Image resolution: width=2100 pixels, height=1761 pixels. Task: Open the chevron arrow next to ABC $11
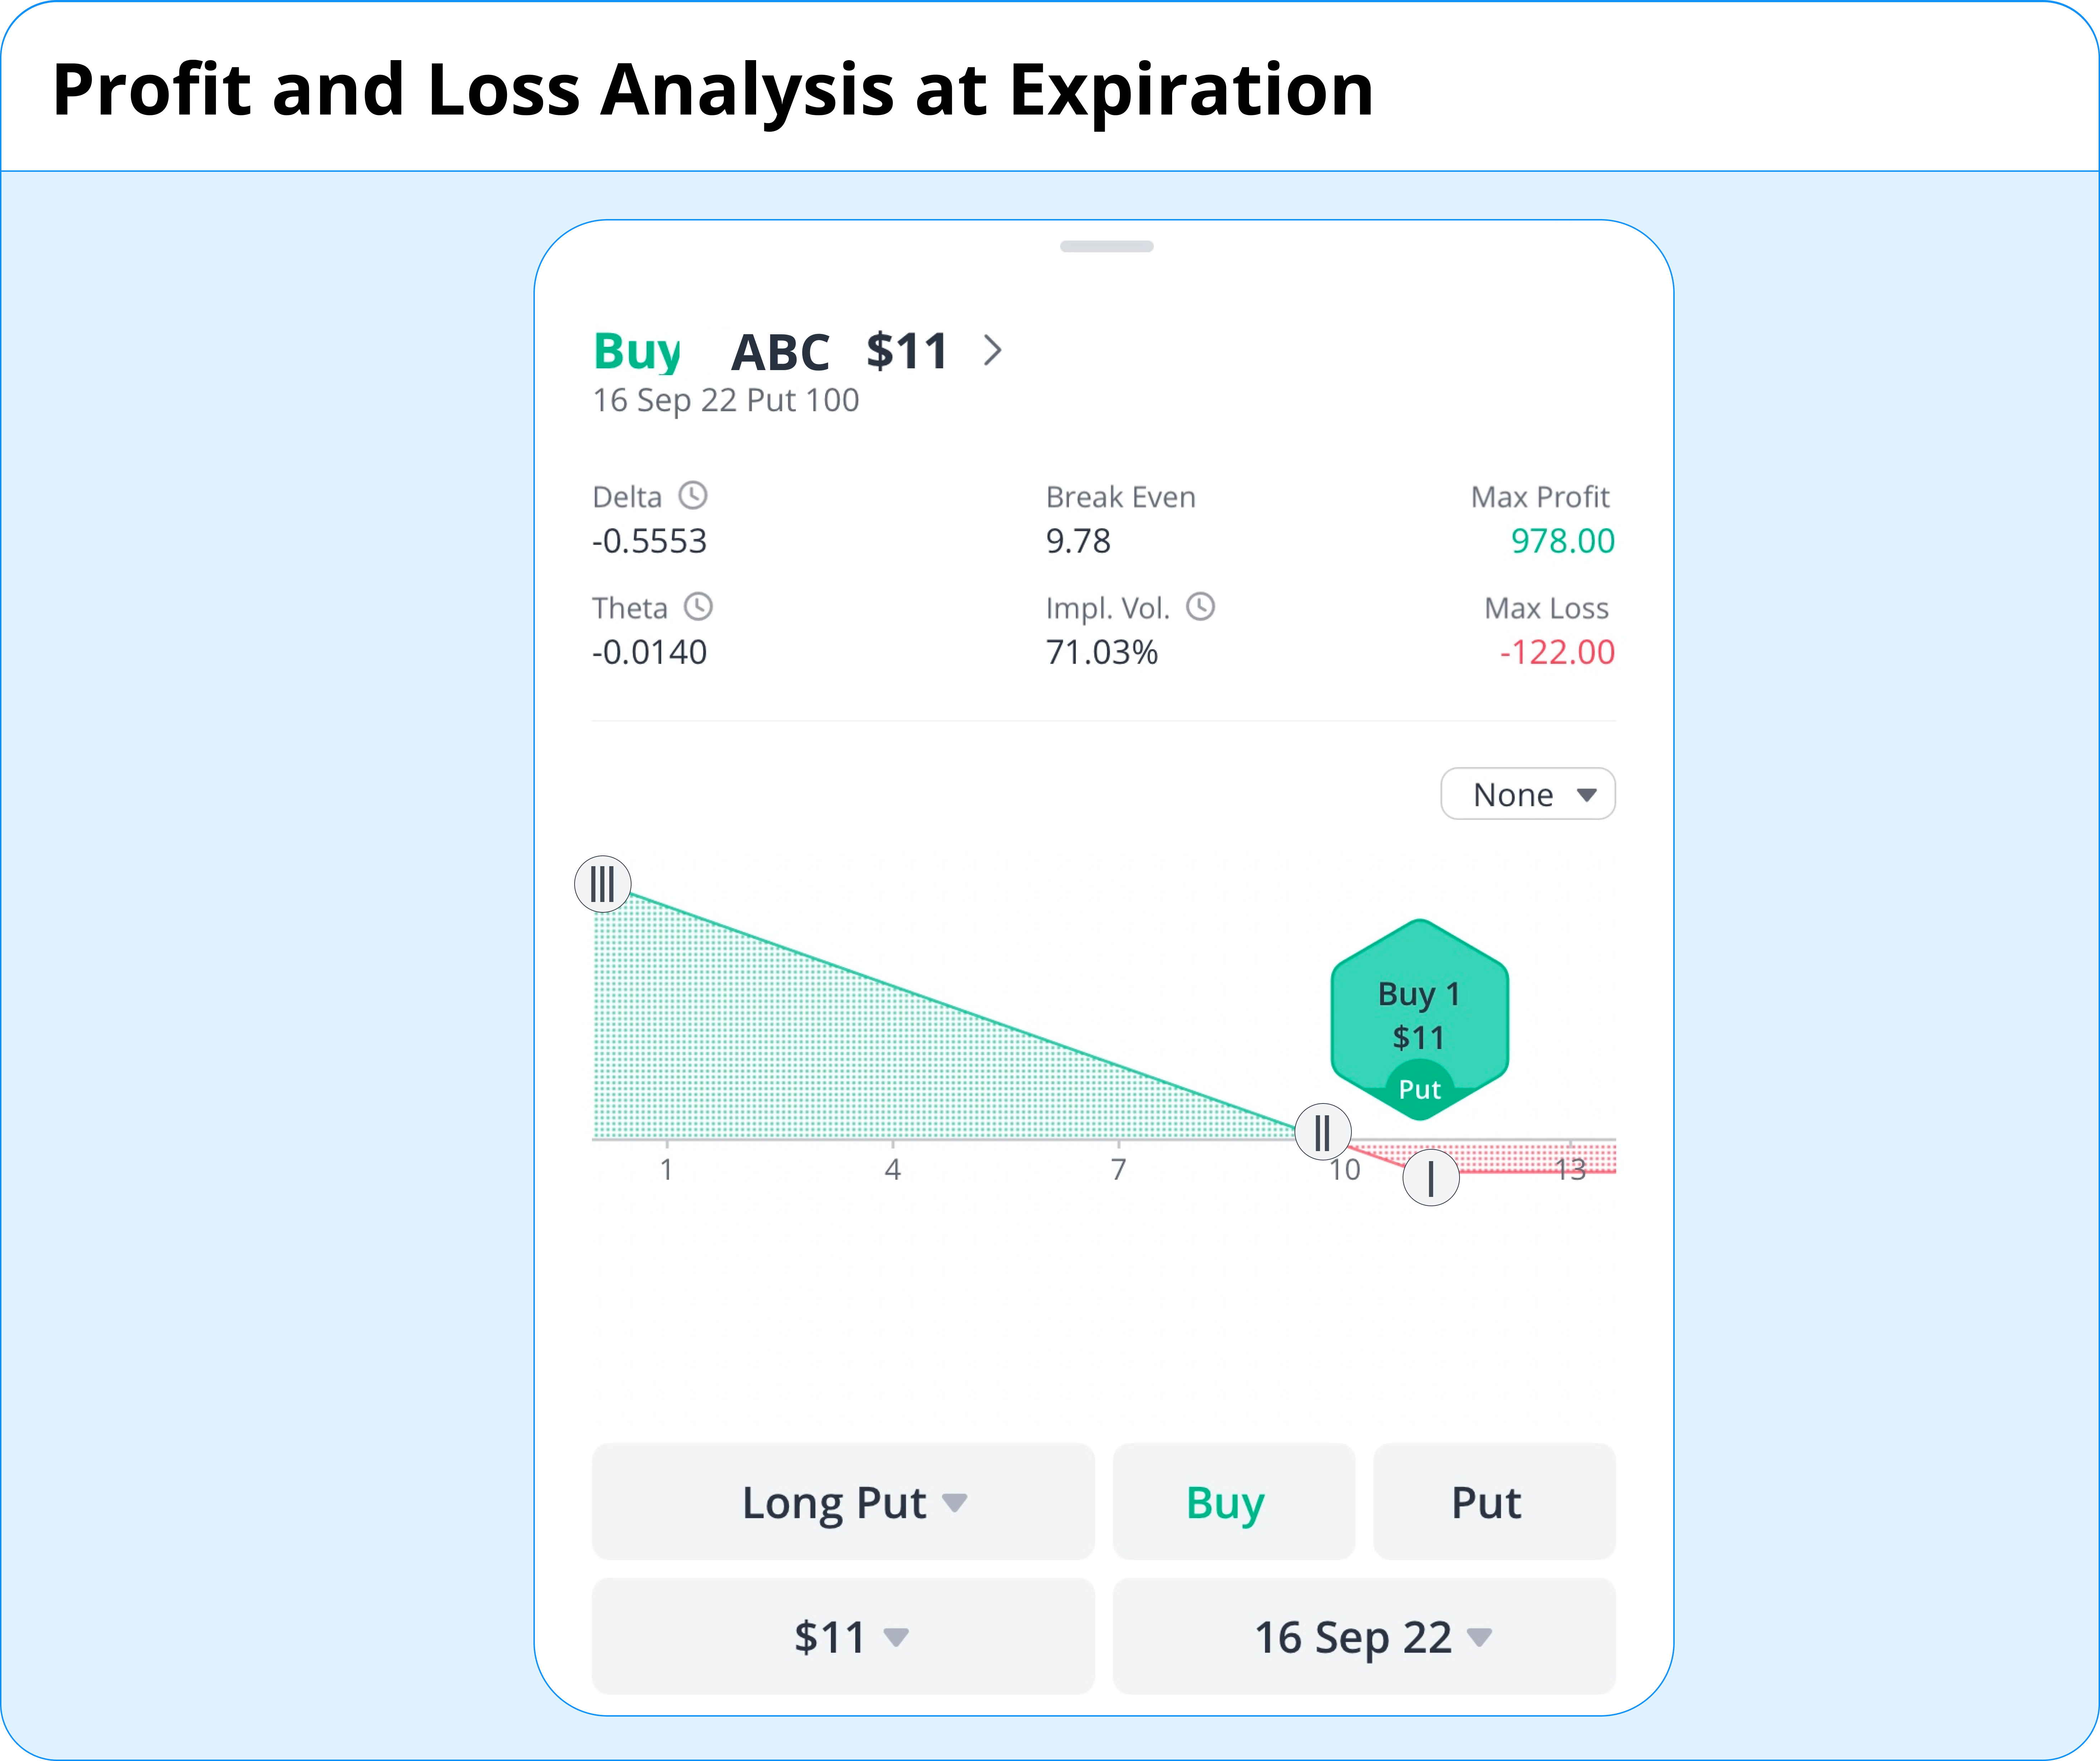[992, 351]
